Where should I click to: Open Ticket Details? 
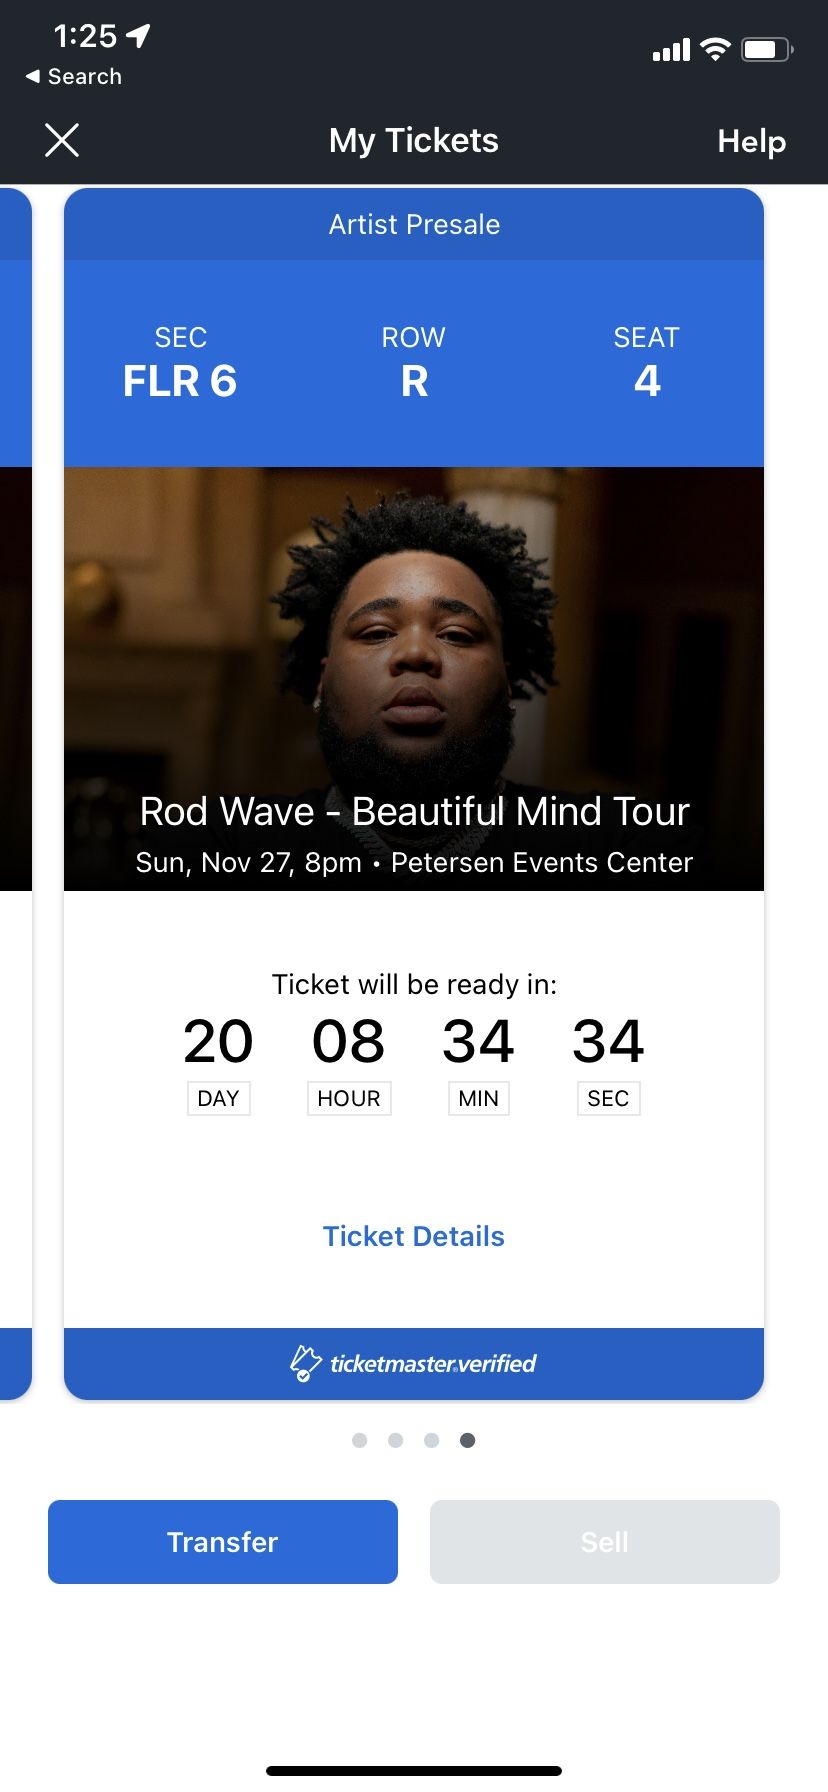pos(414,1236)
